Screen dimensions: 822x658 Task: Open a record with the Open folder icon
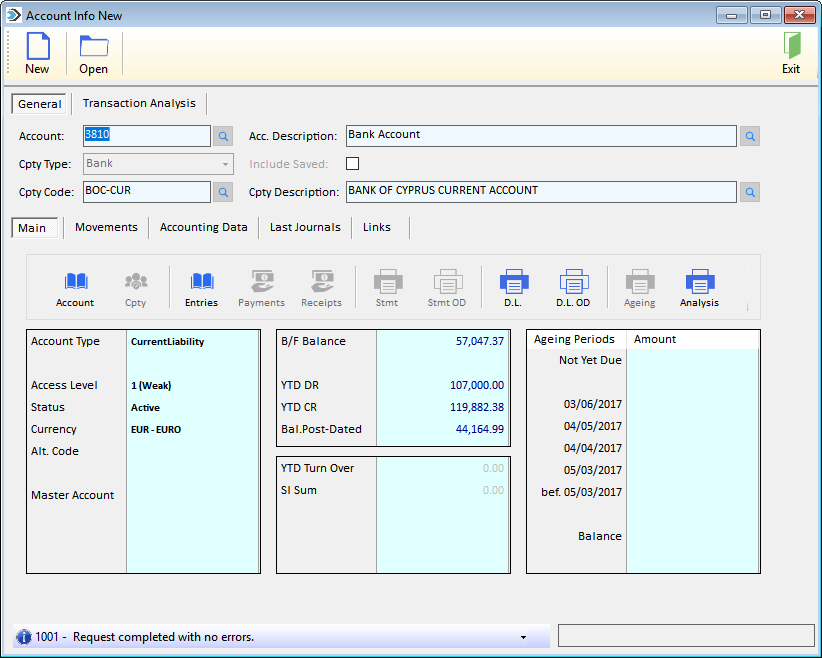click(94, 47)
